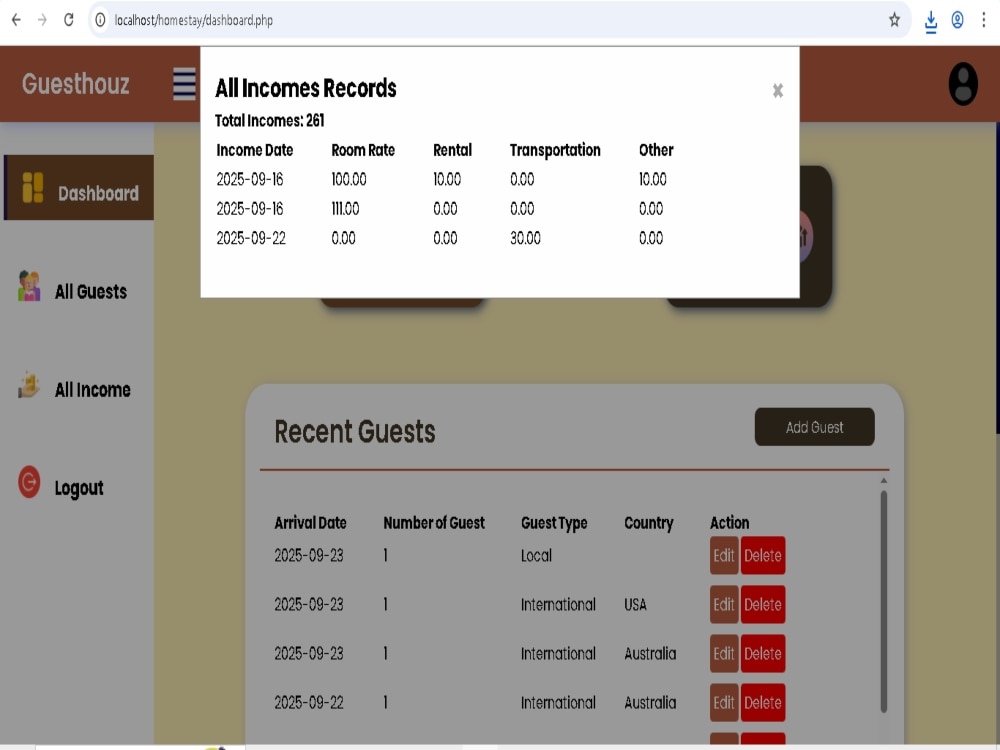Close the All Incomes Records modal

(777, 91)
